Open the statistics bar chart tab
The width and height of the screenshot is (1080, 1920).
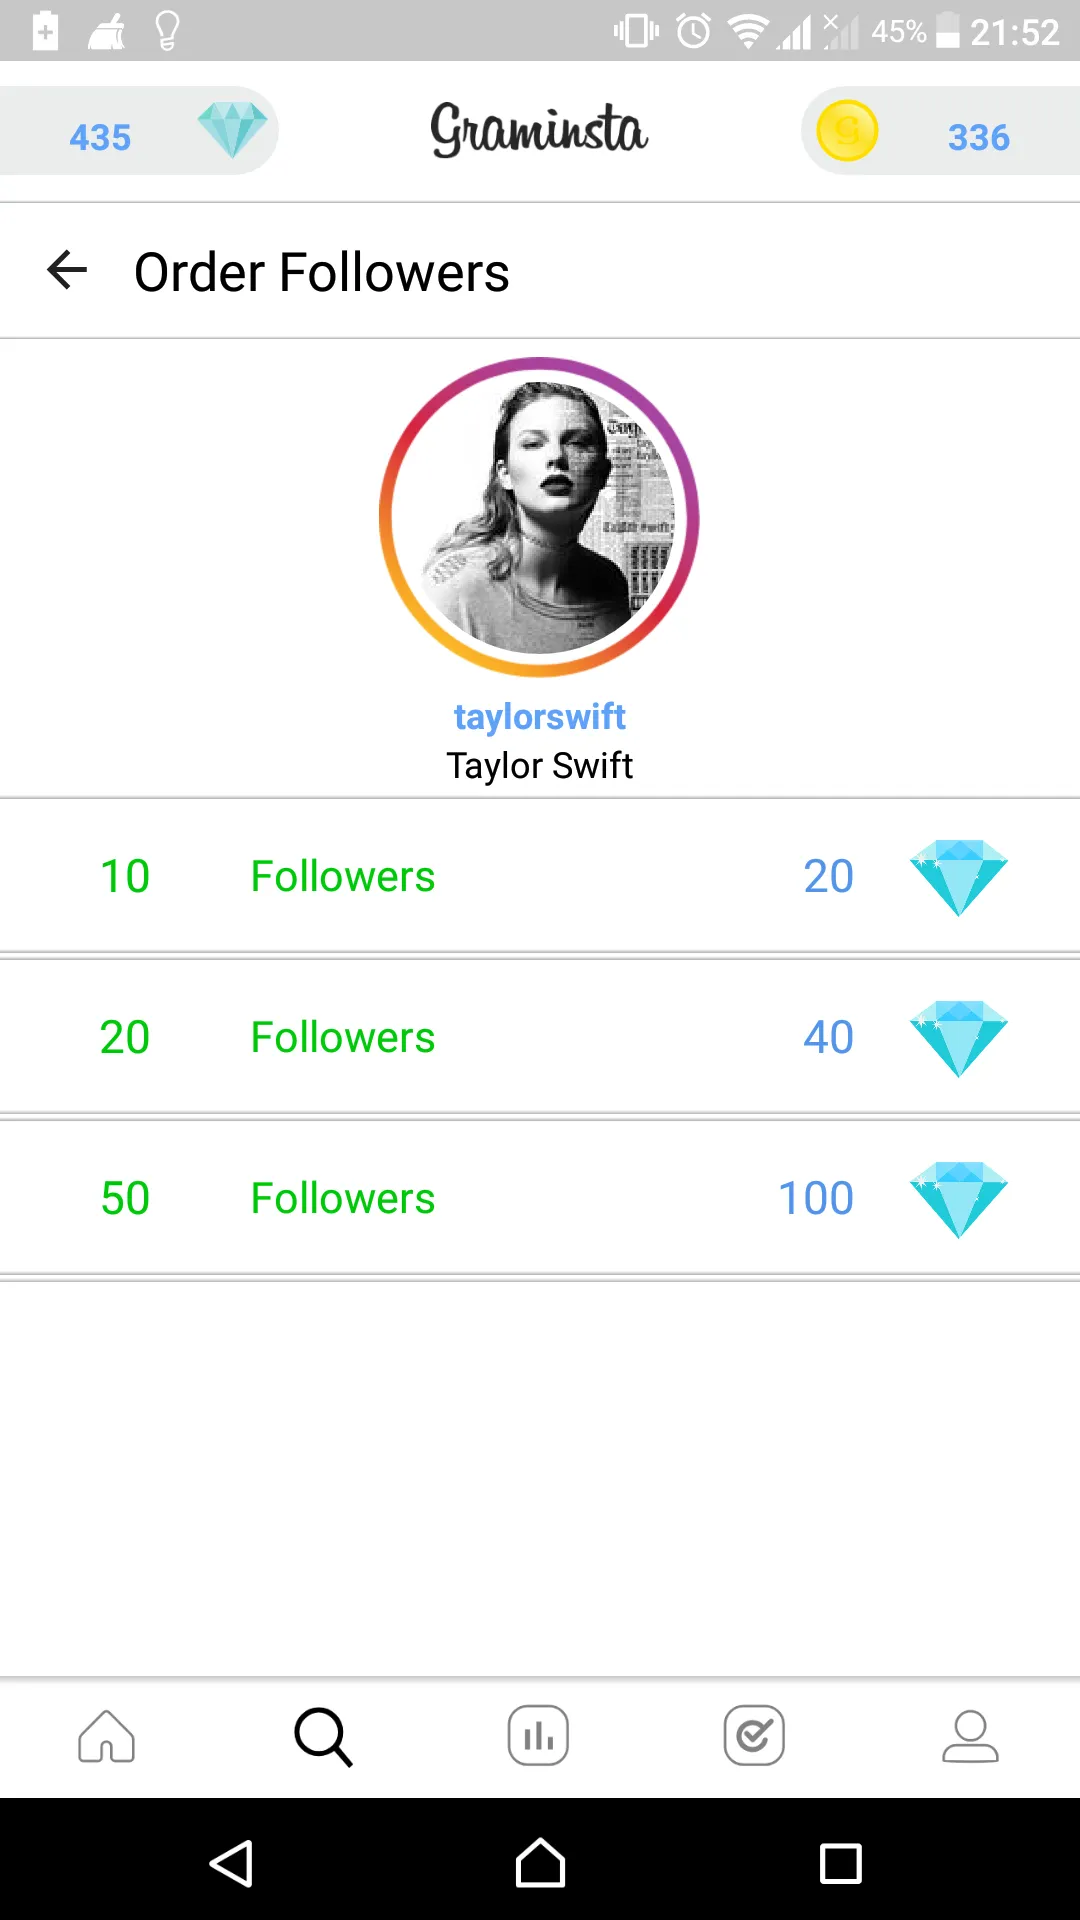[x=538, y=1736]
